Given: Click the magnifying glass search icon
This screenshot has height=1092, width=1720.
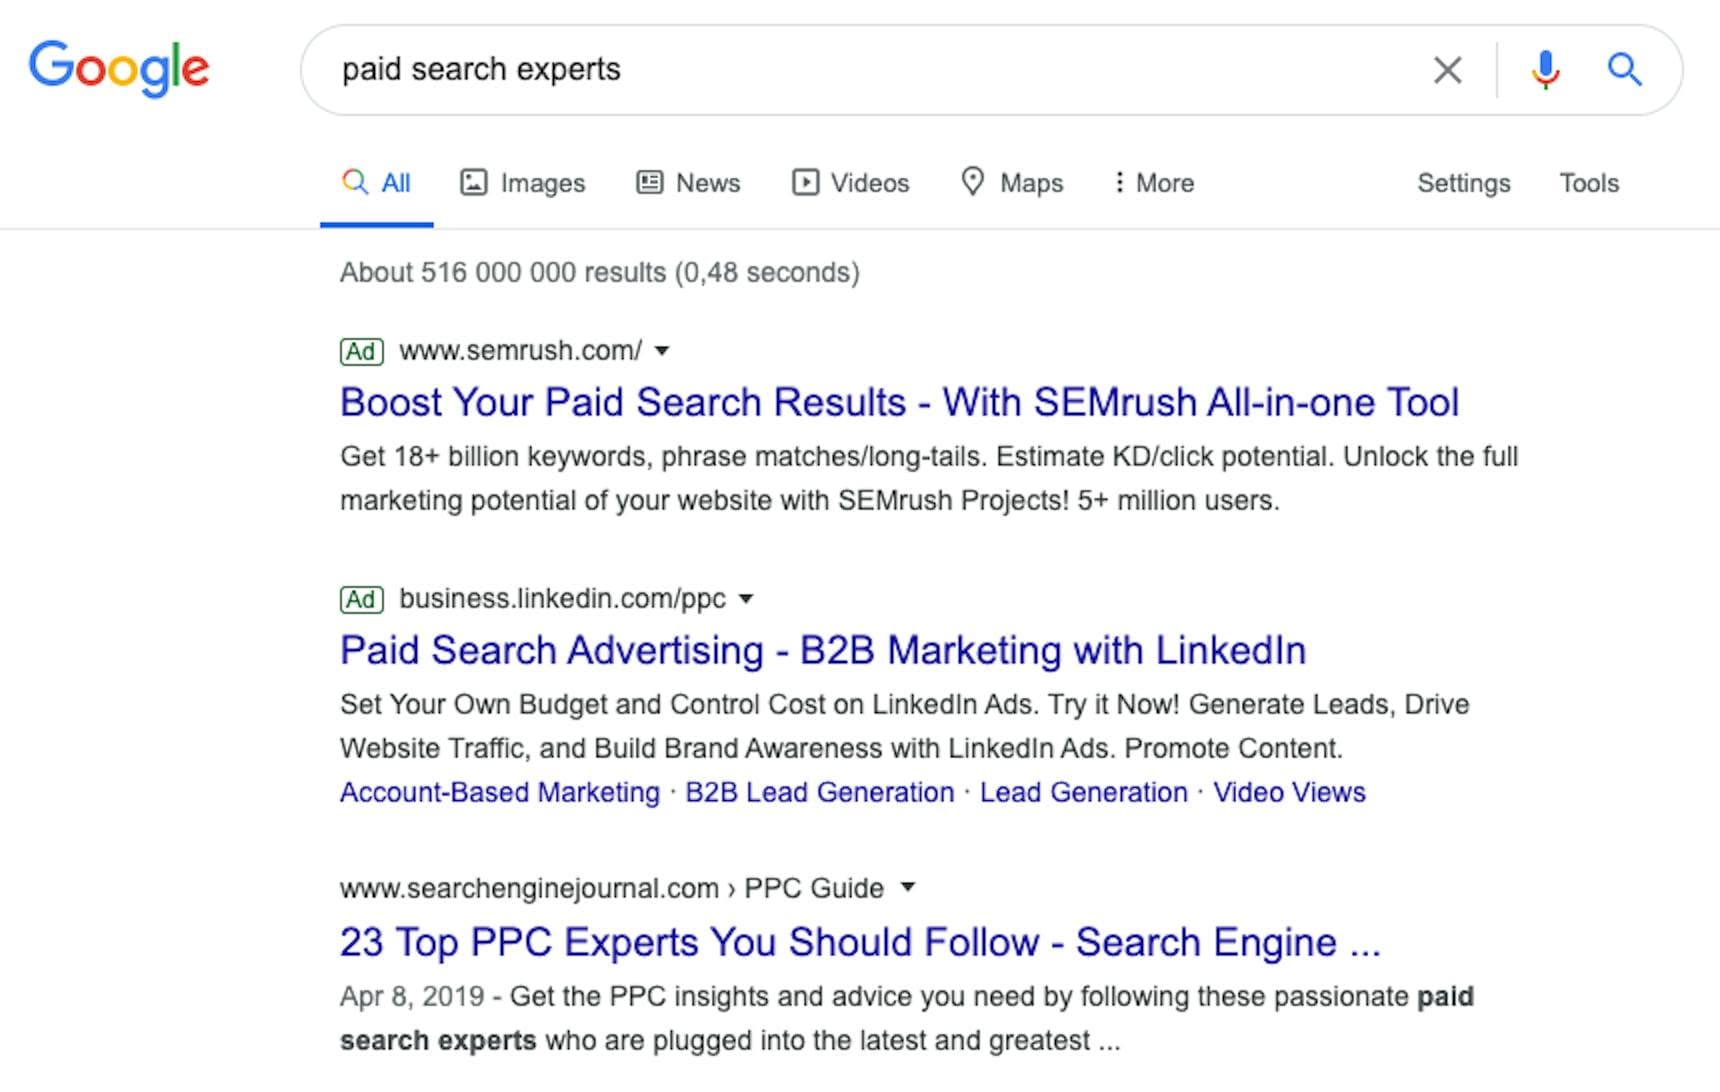Looking at the screenshot, I should 1625,70.
